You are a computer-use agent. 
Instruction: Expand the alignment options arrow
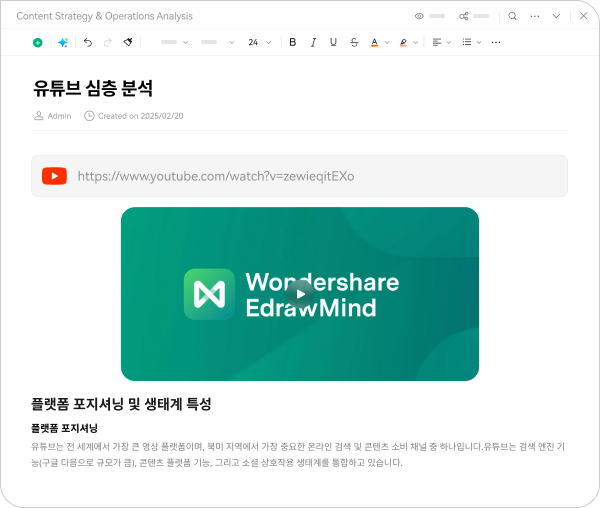pos(449,42)
